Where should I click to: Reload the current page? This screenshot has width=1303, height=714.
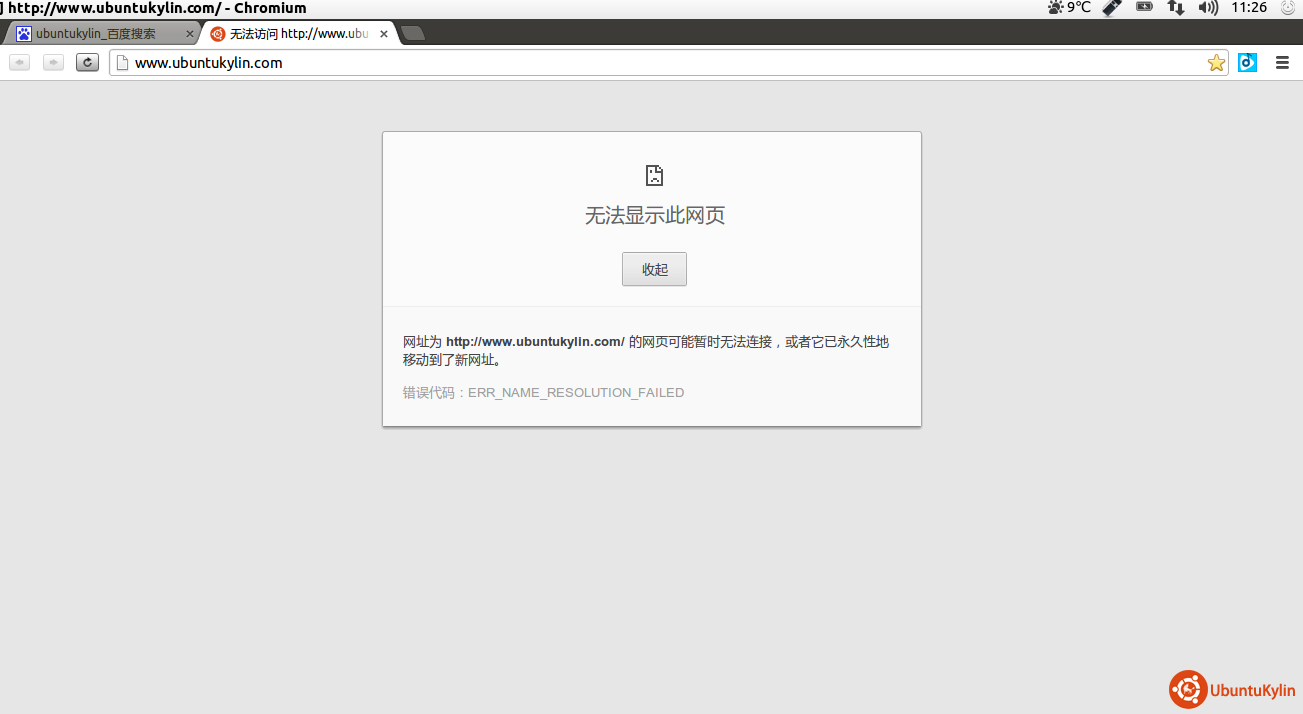coord(88,63)
